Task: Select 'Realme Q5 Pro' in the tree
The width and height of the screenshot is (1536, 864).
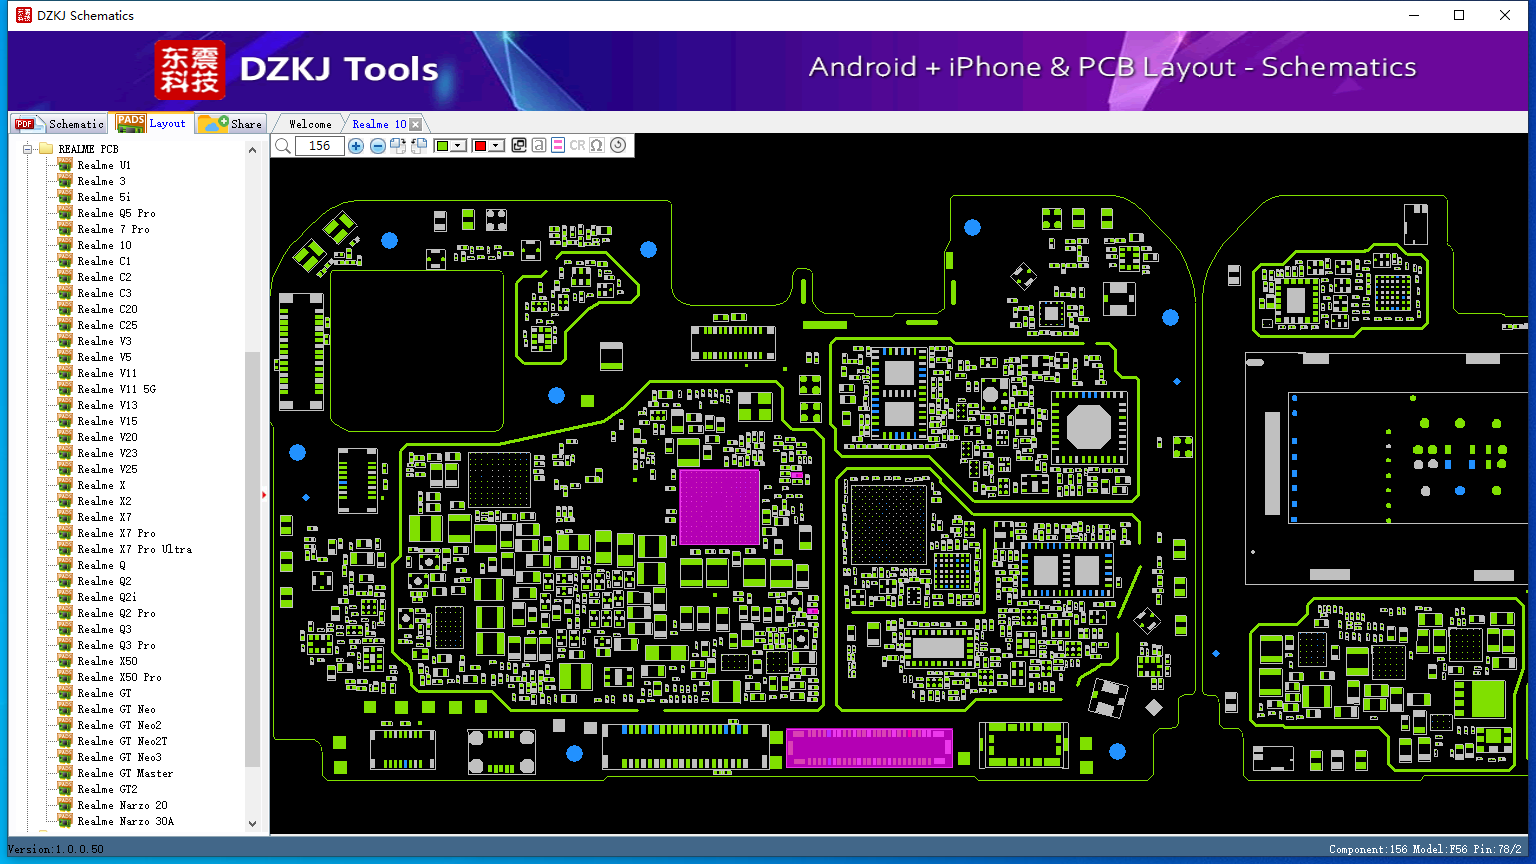Action: coord(116,213)
